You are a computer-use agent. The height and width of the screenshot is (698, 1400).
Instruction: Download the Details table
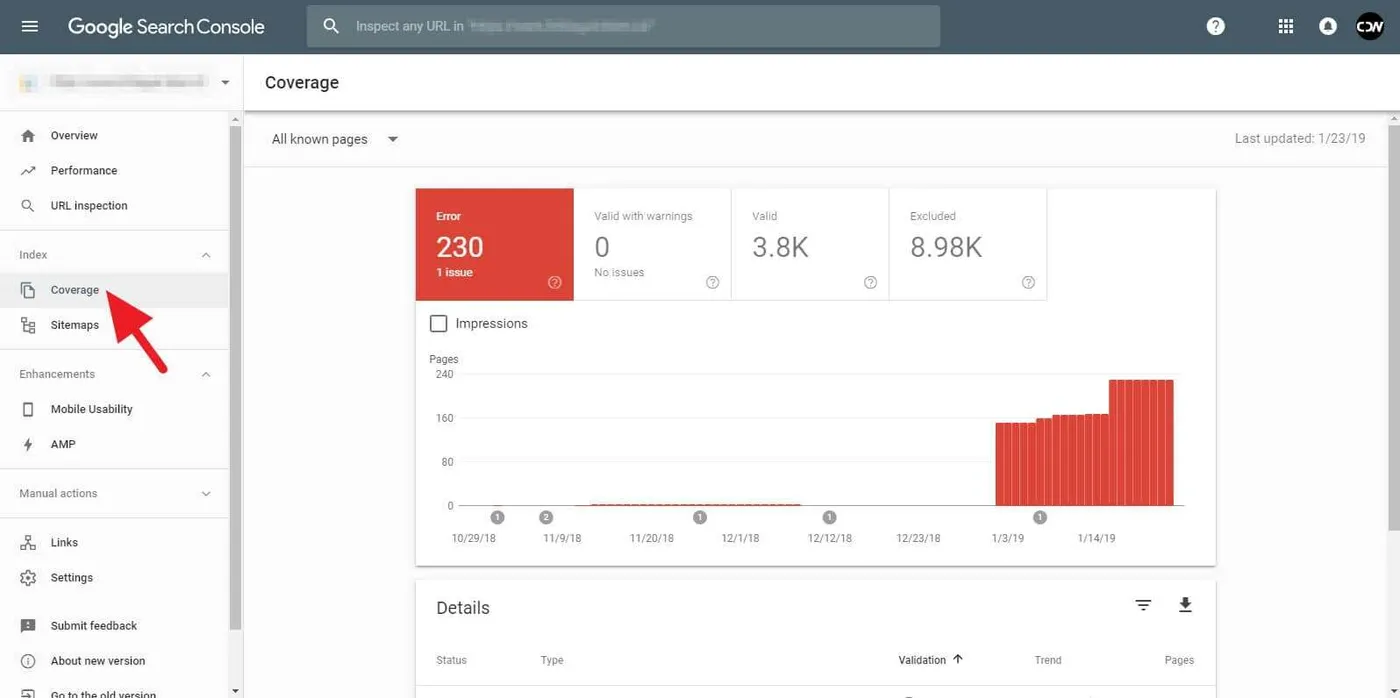(x=1185, y=605)
